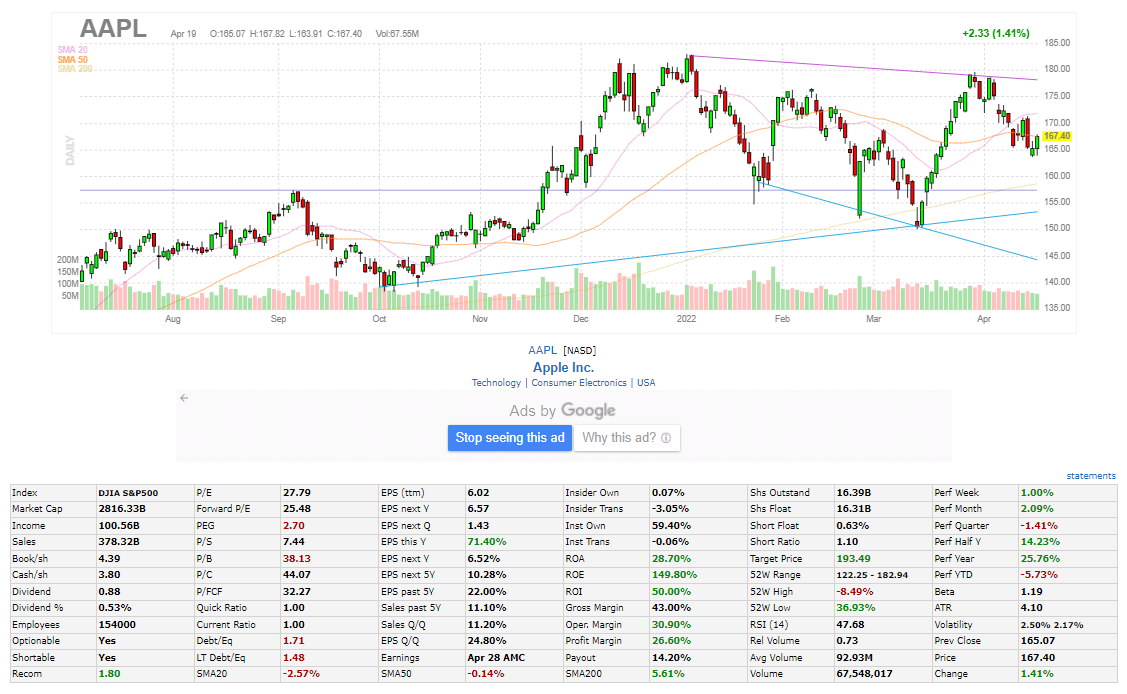Click the AAPL daily chart image
This screenshot has width=1127, height=694.
pyautogui.click(x=564, y=173)
